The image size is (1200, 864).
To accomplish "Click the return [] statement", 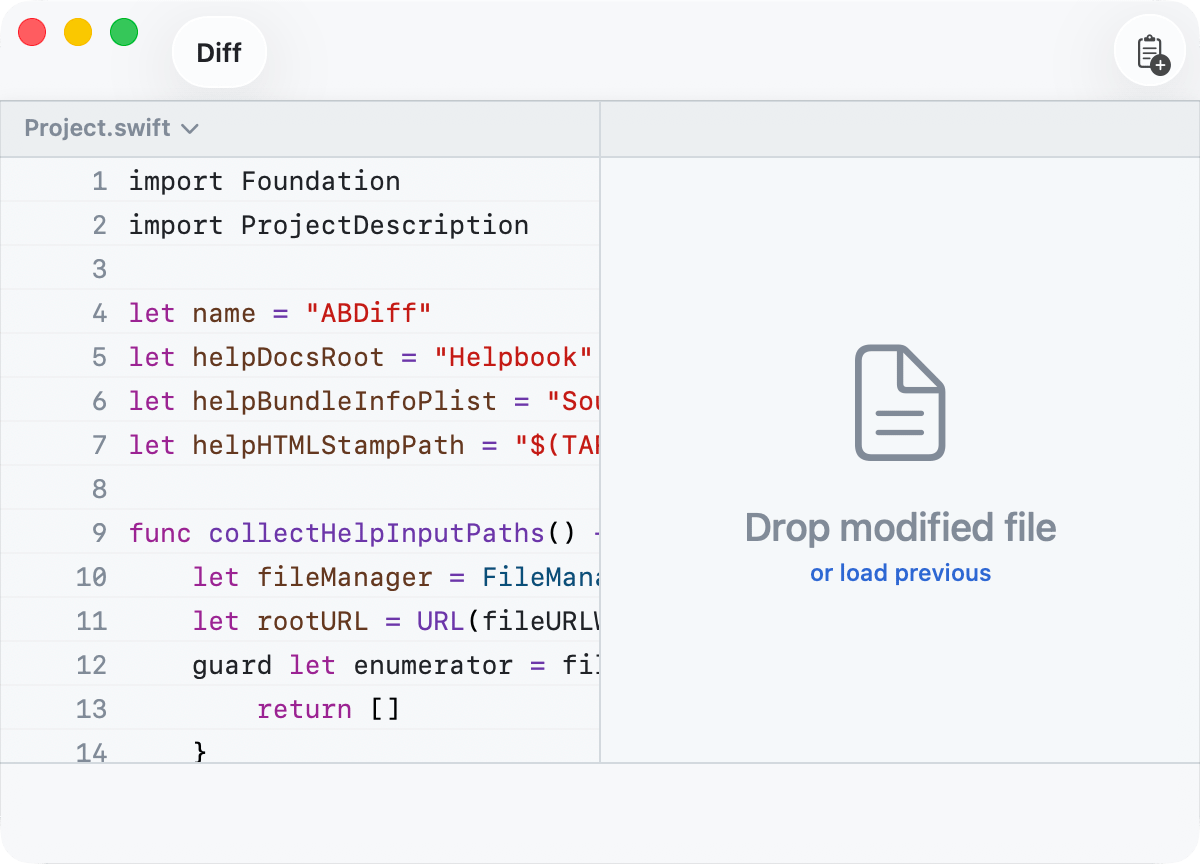I will [x=327, y=708].
